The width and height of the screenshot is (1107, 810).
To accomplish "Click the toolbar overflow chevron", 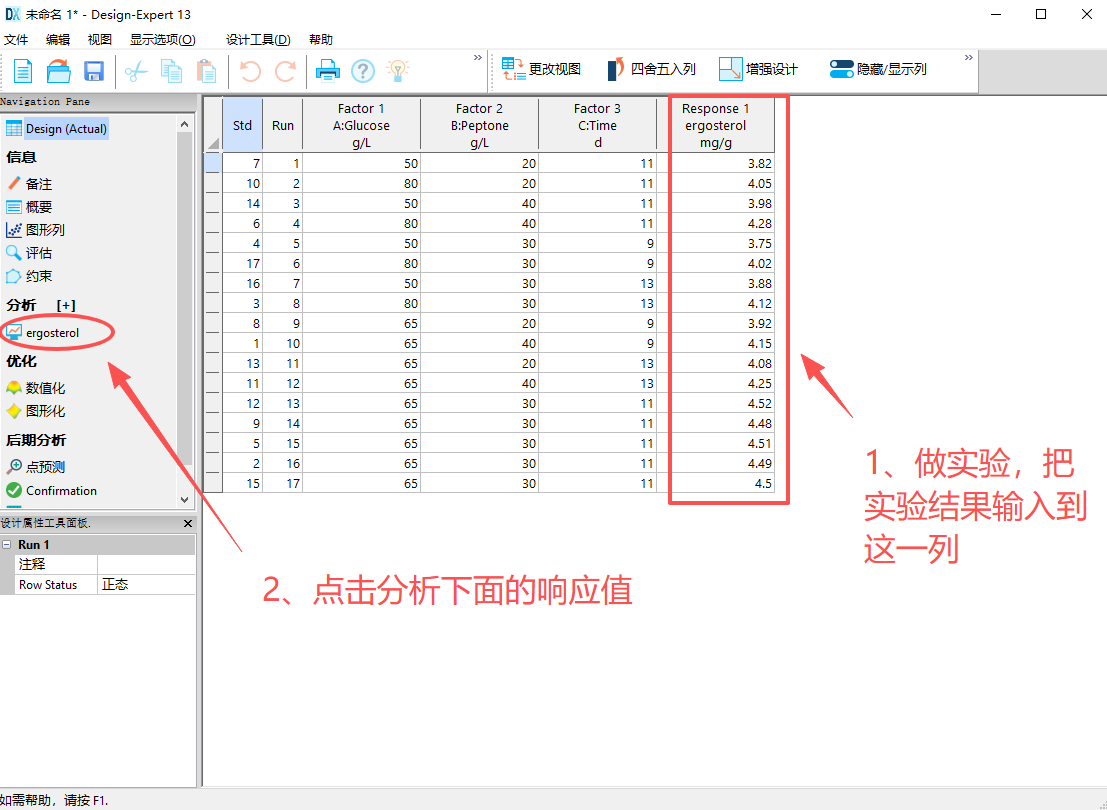I will coord(966,58).
